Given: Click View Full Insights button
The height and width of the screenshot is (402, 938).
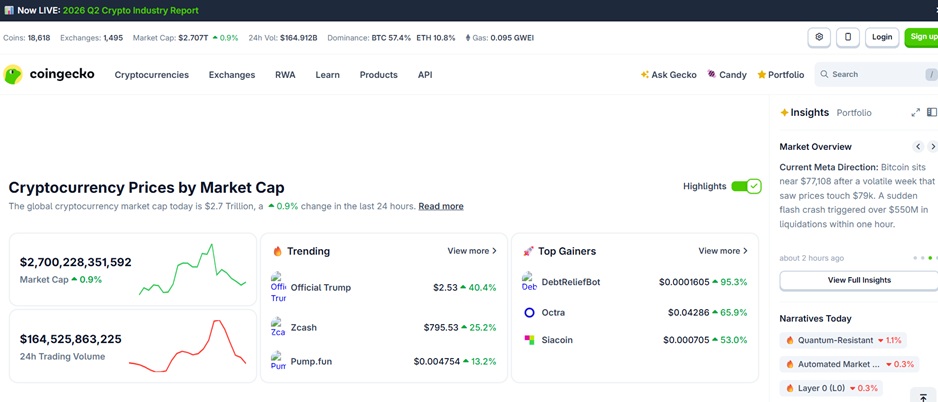Looking at the screenshot, I should click(859, 280).
